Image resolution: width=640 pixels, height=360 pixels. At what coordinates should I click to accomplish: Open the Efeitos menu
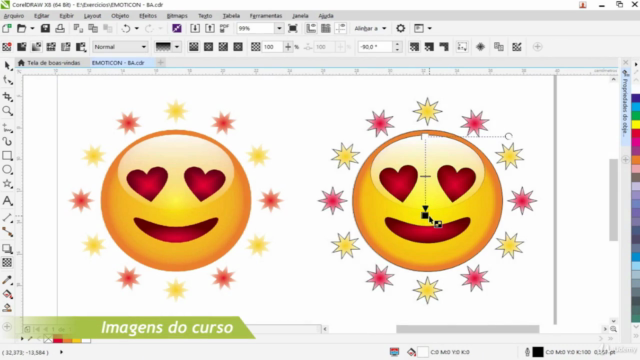click(x=148, y=16)
